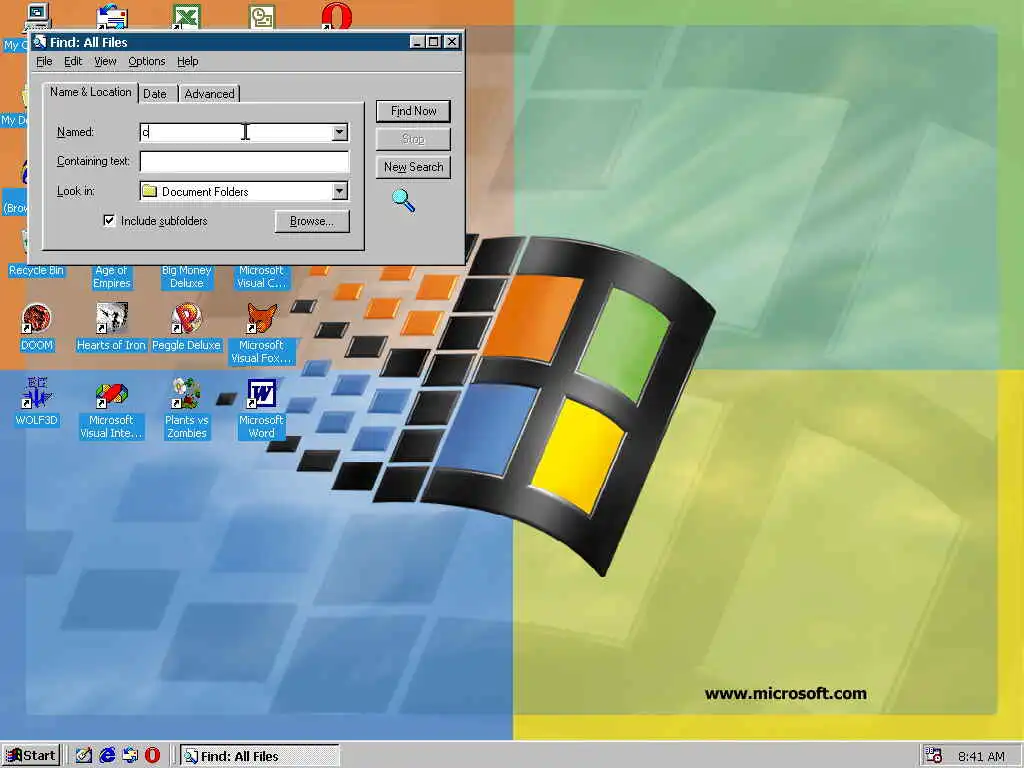Open the Edit menu
The height and width of the screenshot is (768, 1024).
click(72, 61)
